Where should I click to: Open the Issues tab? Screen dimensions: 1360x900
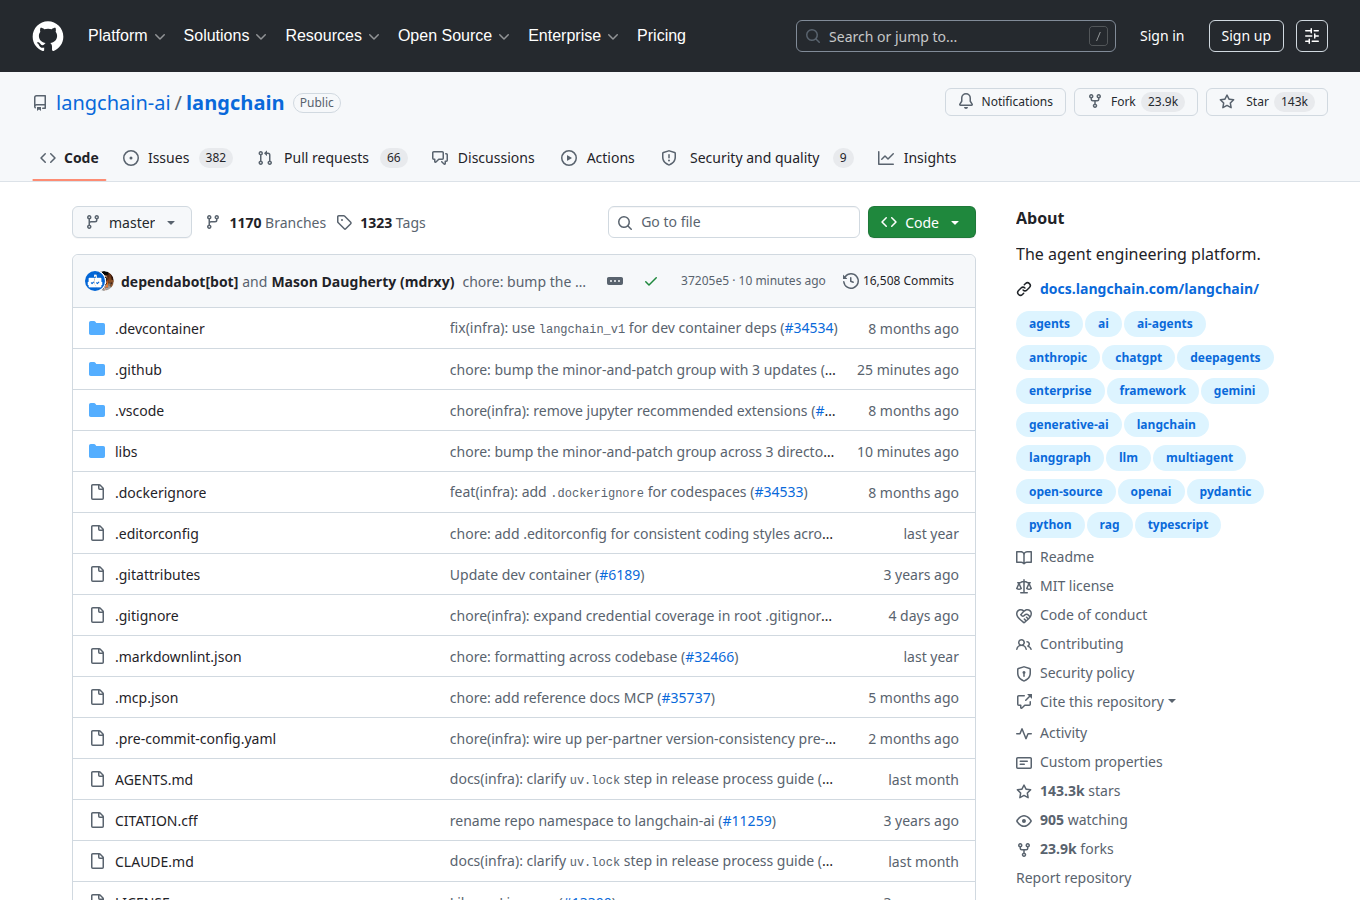[177, 158]
